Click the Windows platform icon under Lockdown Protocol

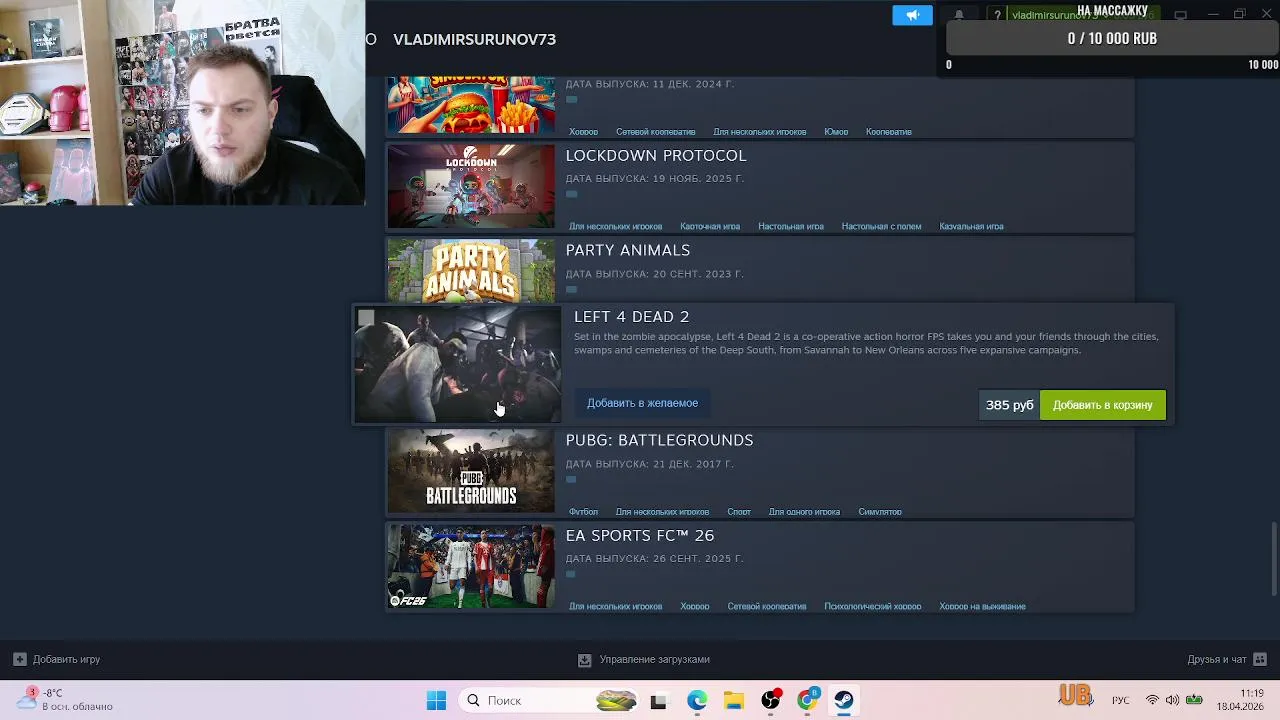[x=571, y=194]
